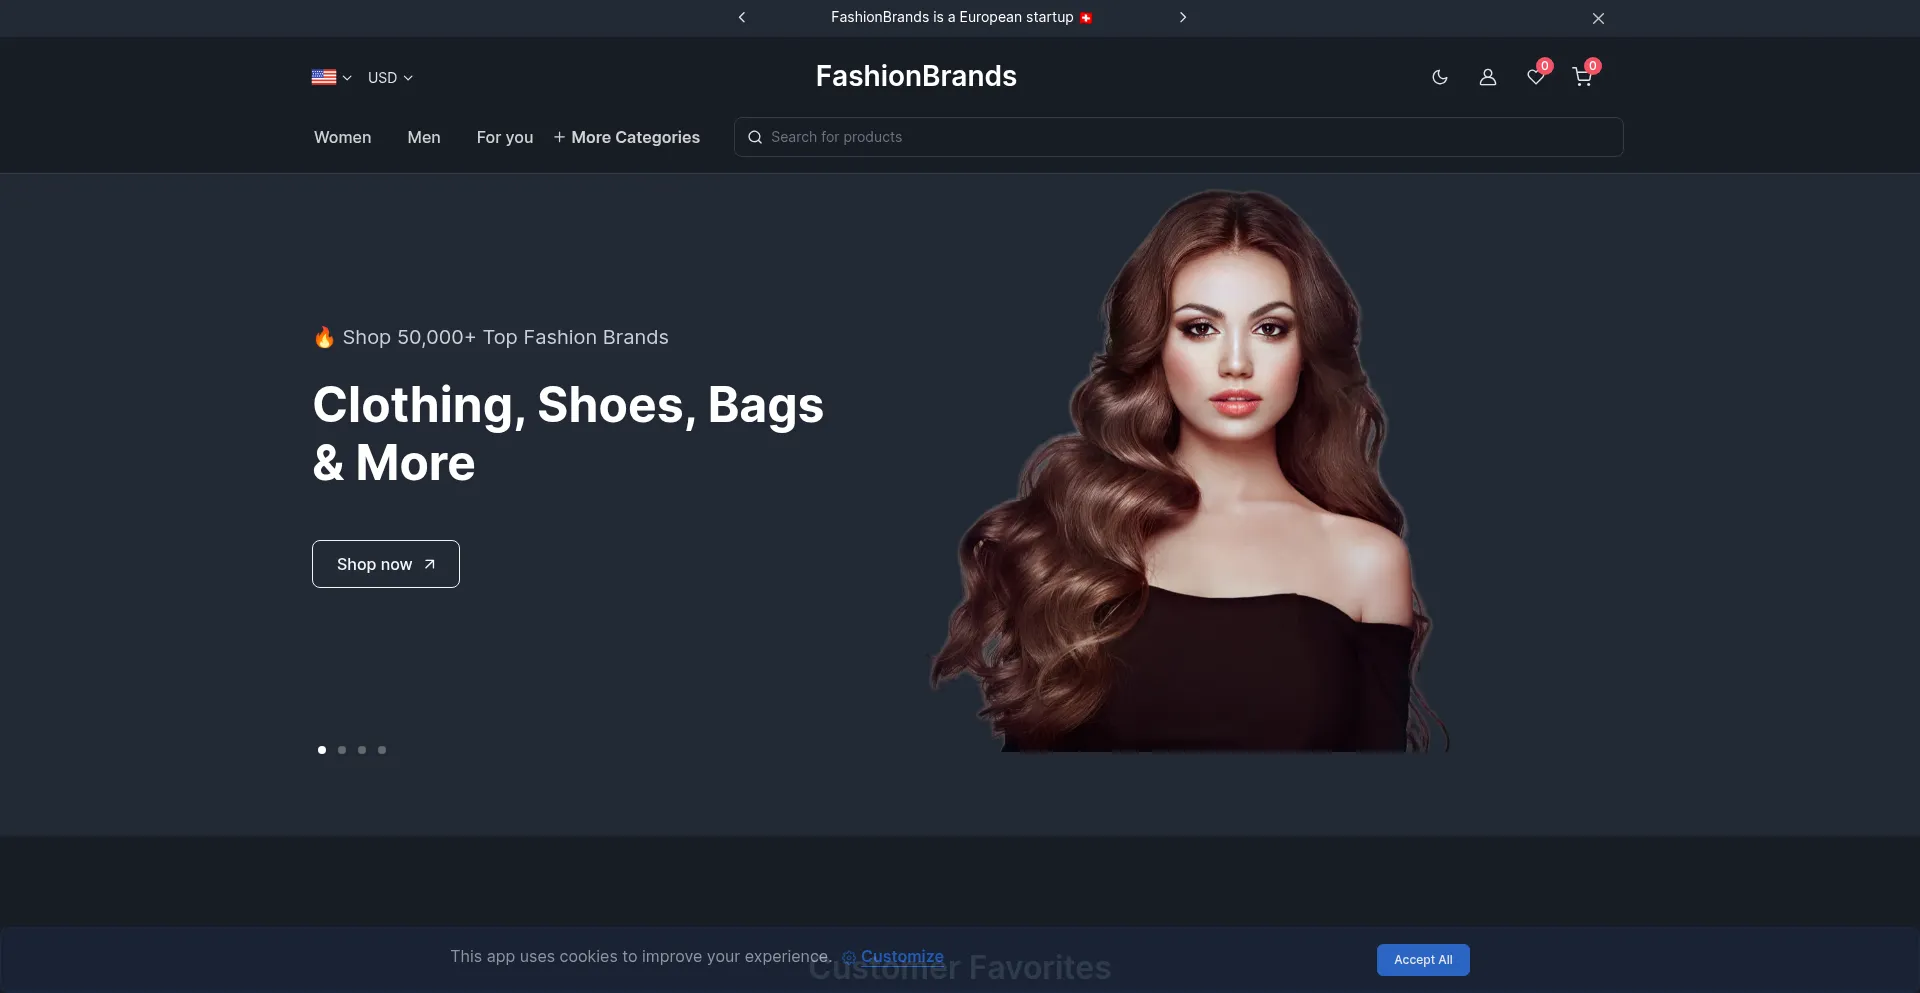Viewport: 1920px width, 993px height.
Task: Select the second carousel slide dot
Action: (x=342, y=750)
